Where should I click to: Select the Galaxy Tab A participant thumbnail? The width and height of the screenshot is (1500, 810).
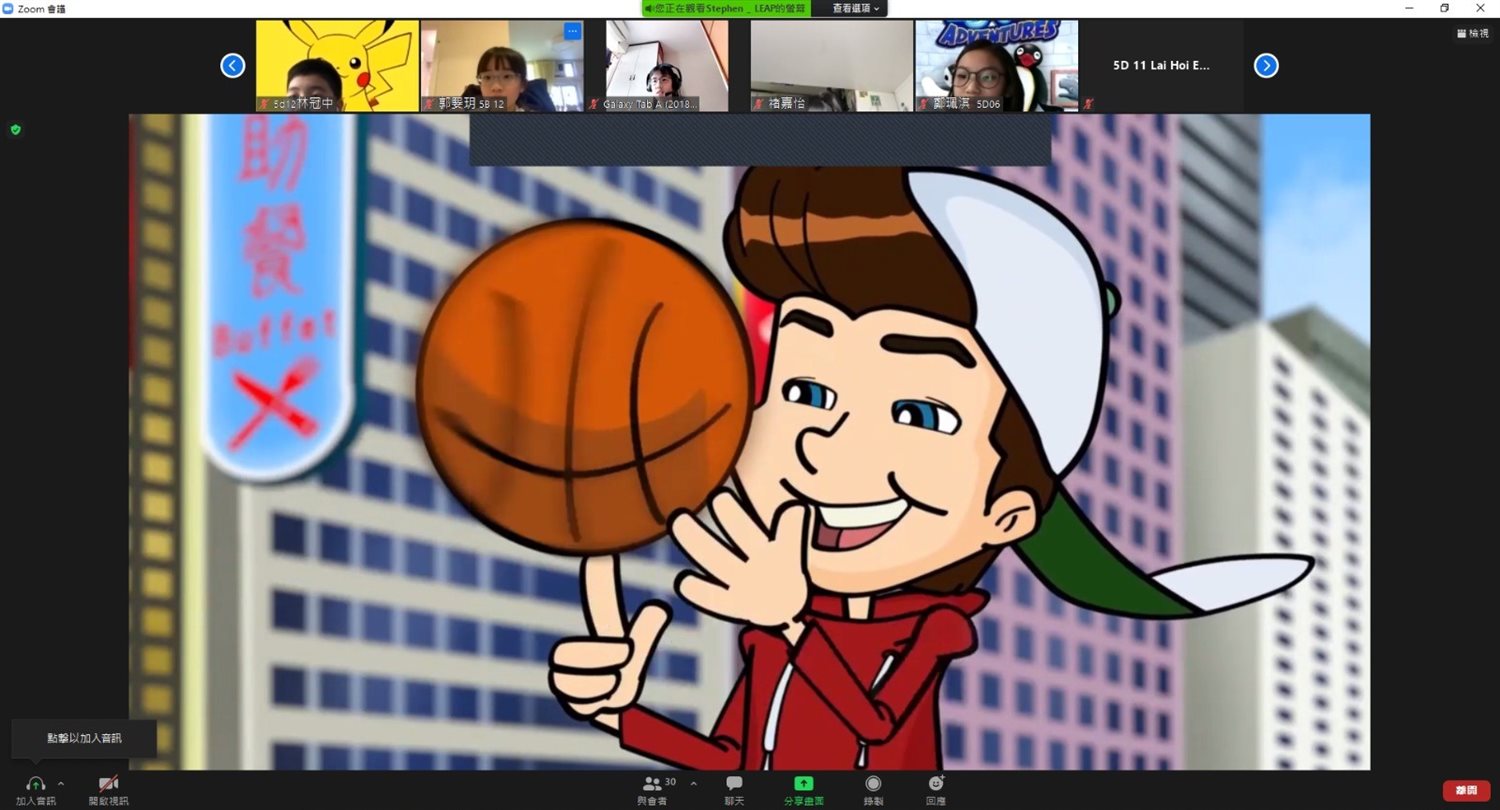[x=667, y=66]
